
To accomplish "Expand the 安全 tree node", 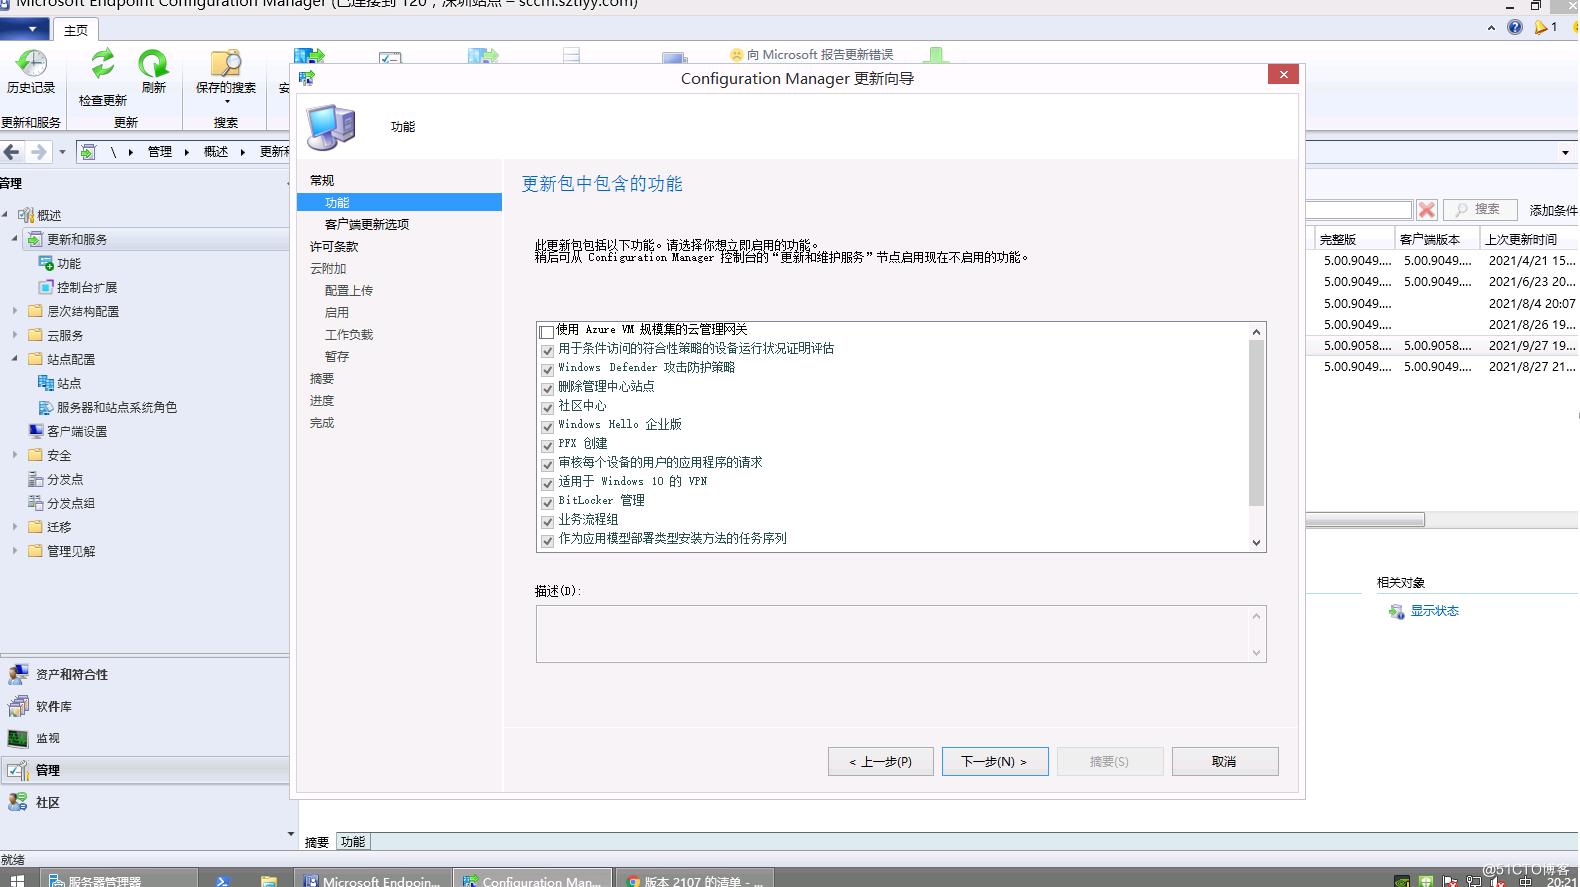I will point(15,455).
